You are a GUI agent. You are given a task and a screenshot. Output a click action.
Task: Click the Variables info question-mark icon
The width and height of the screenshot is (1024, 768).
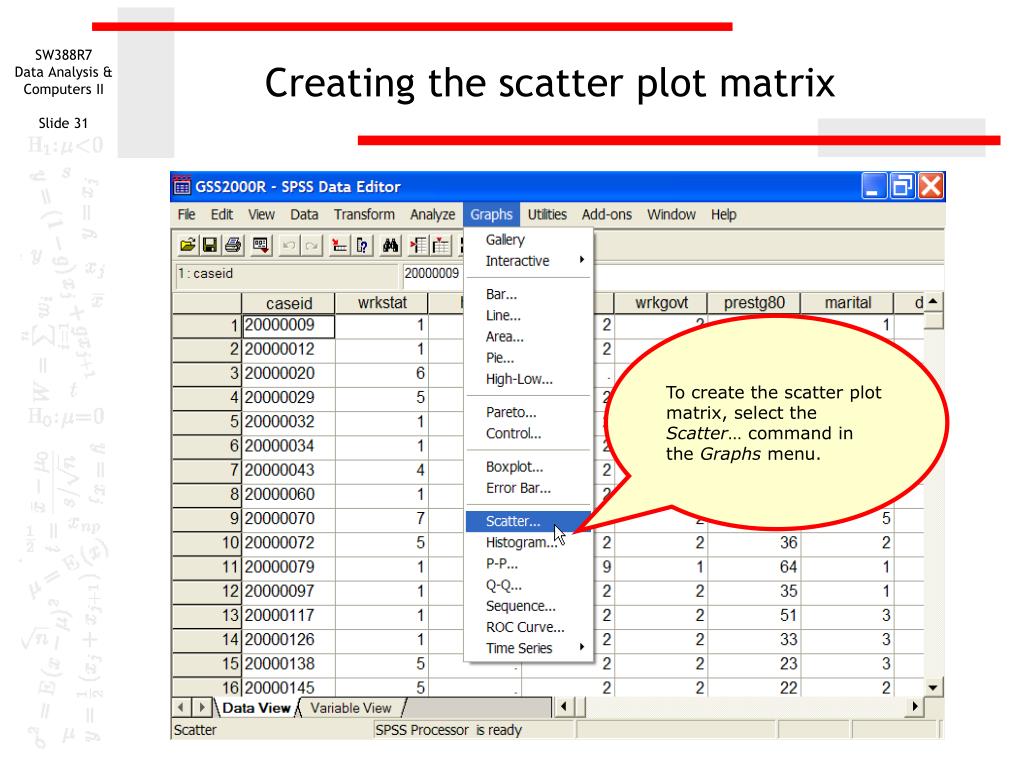coord(362,246)
